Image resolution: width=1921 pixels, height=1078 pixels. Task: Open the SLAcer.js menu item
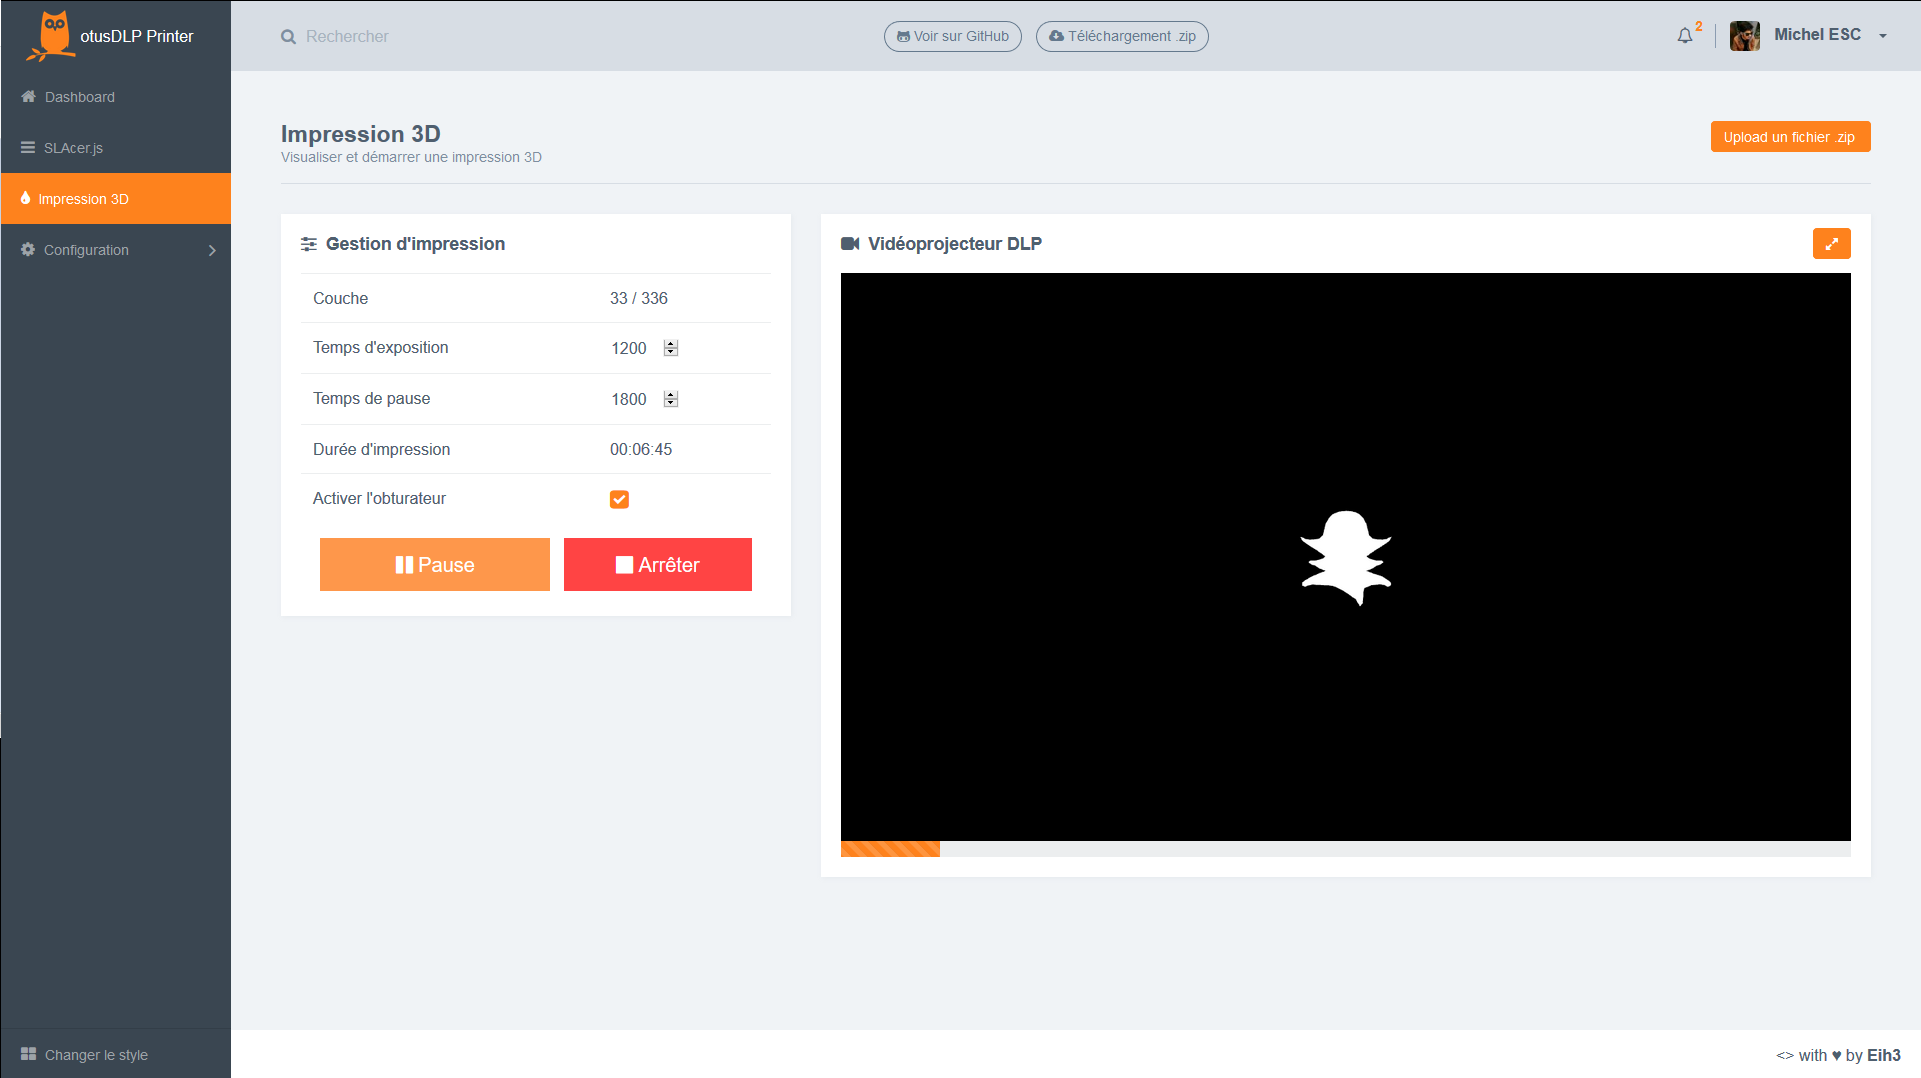click(x=116, y=148)
